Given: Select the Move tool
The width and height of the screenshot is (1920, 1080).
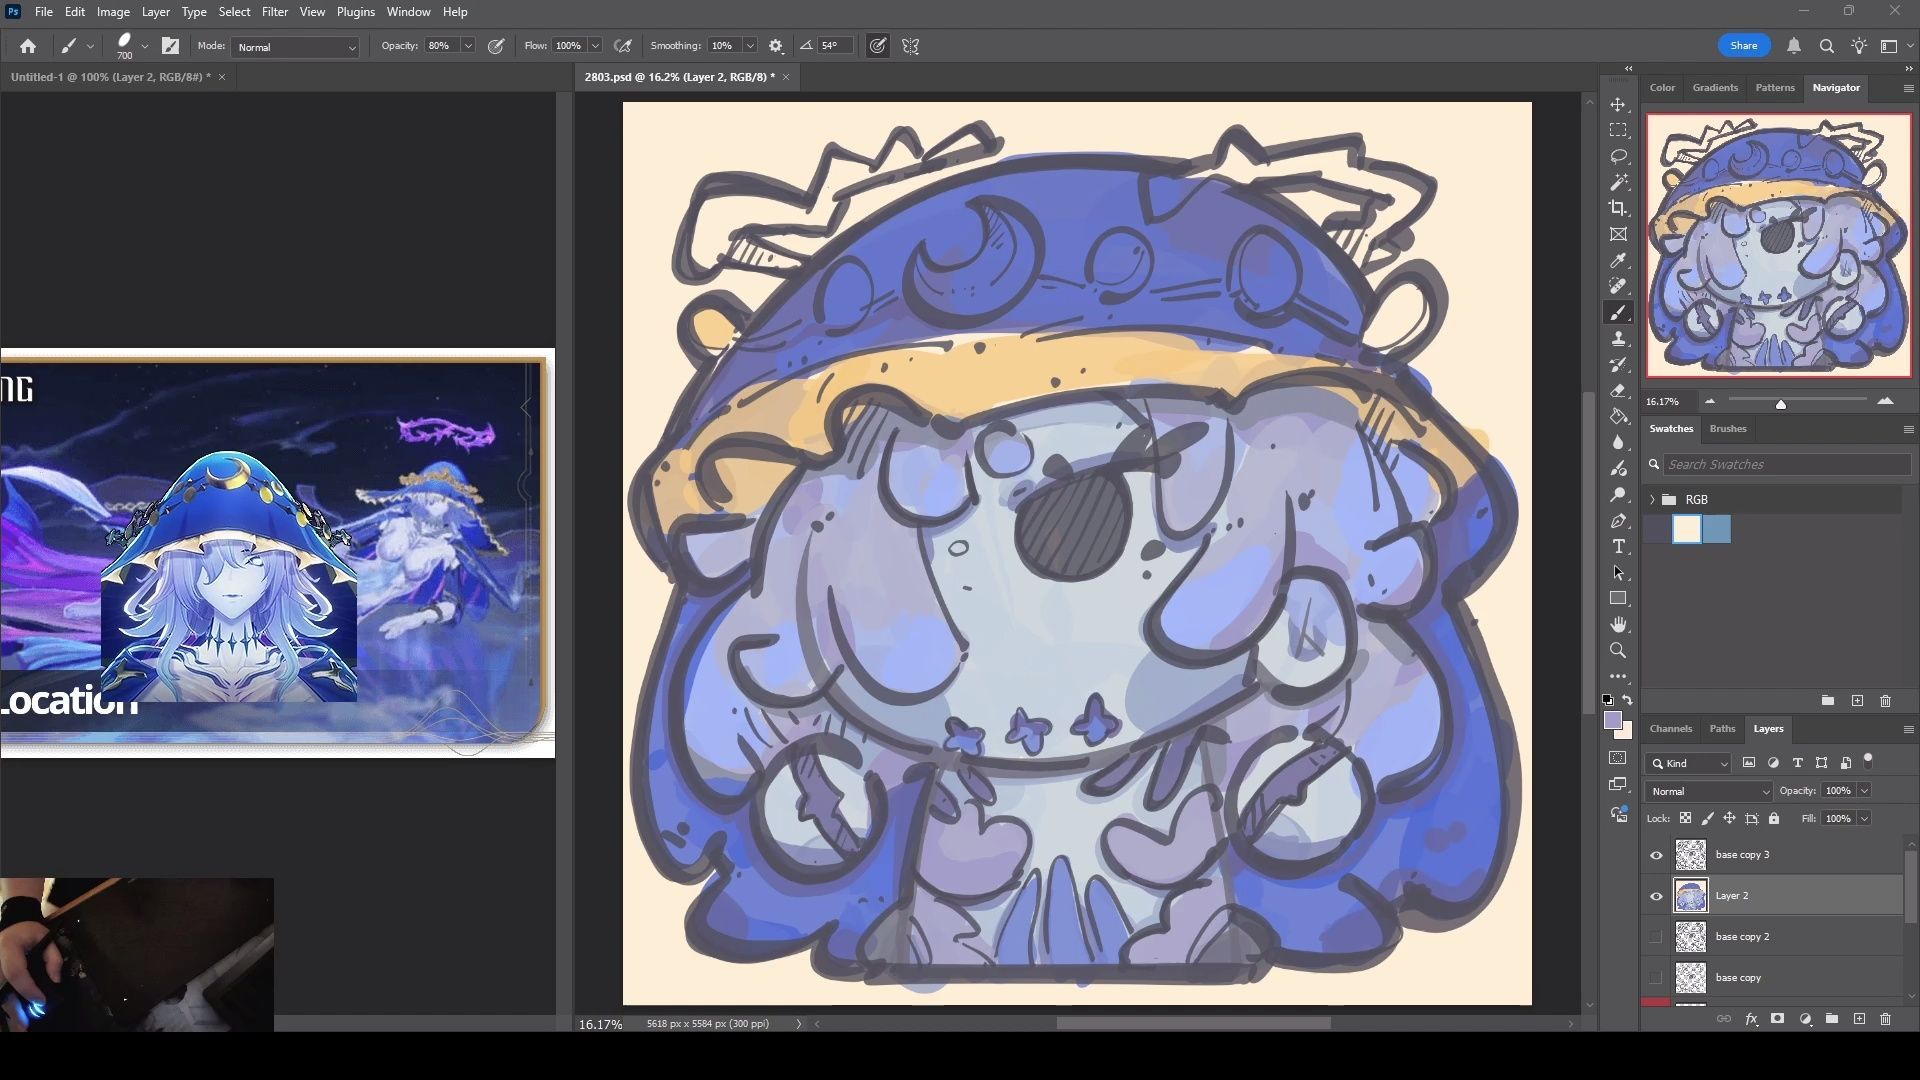Looking at the screenshot, I should click(x=1618, y=105).
